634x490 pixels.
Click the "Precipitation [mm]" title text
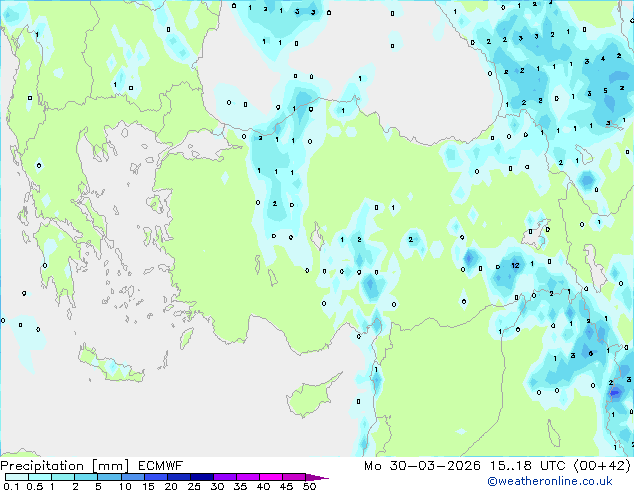coord(65,466)
